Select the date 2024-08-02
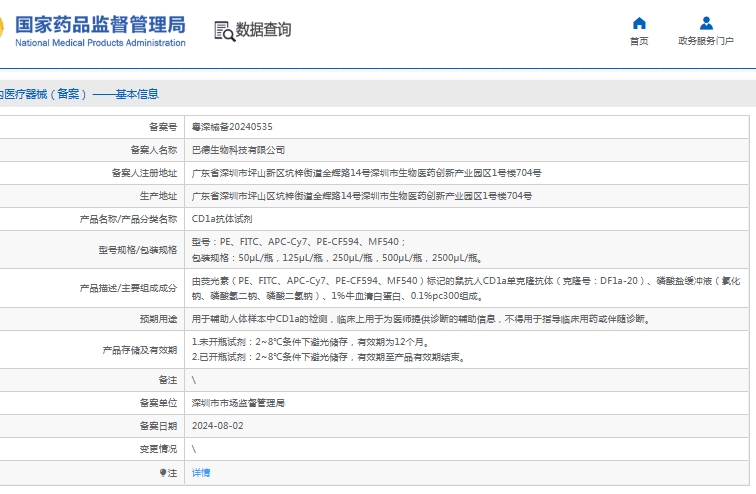The image size is (756, 494). (217, 426)
